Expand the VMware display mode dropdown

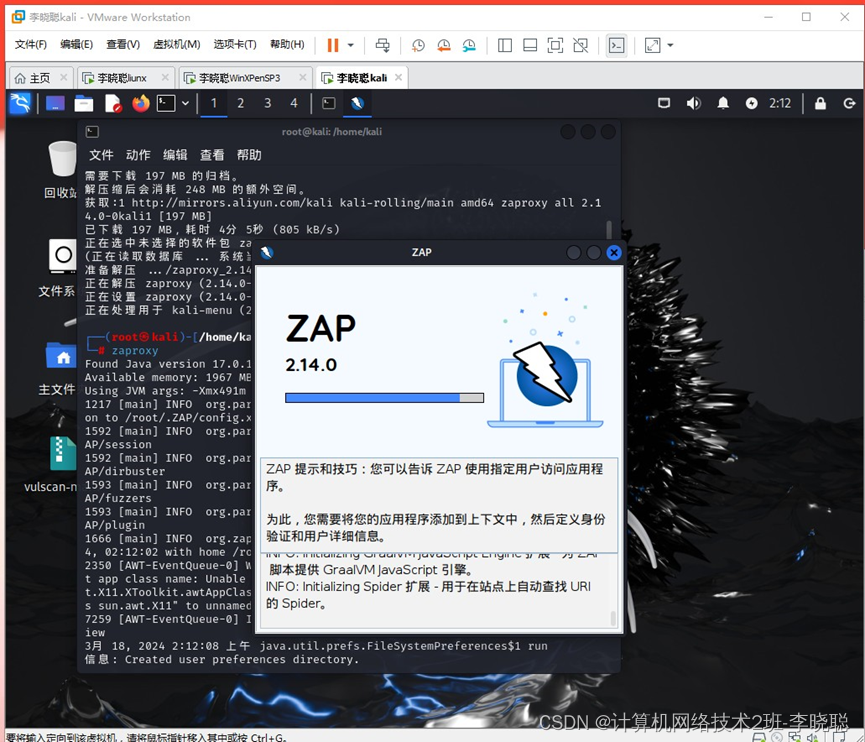[671, 45]
